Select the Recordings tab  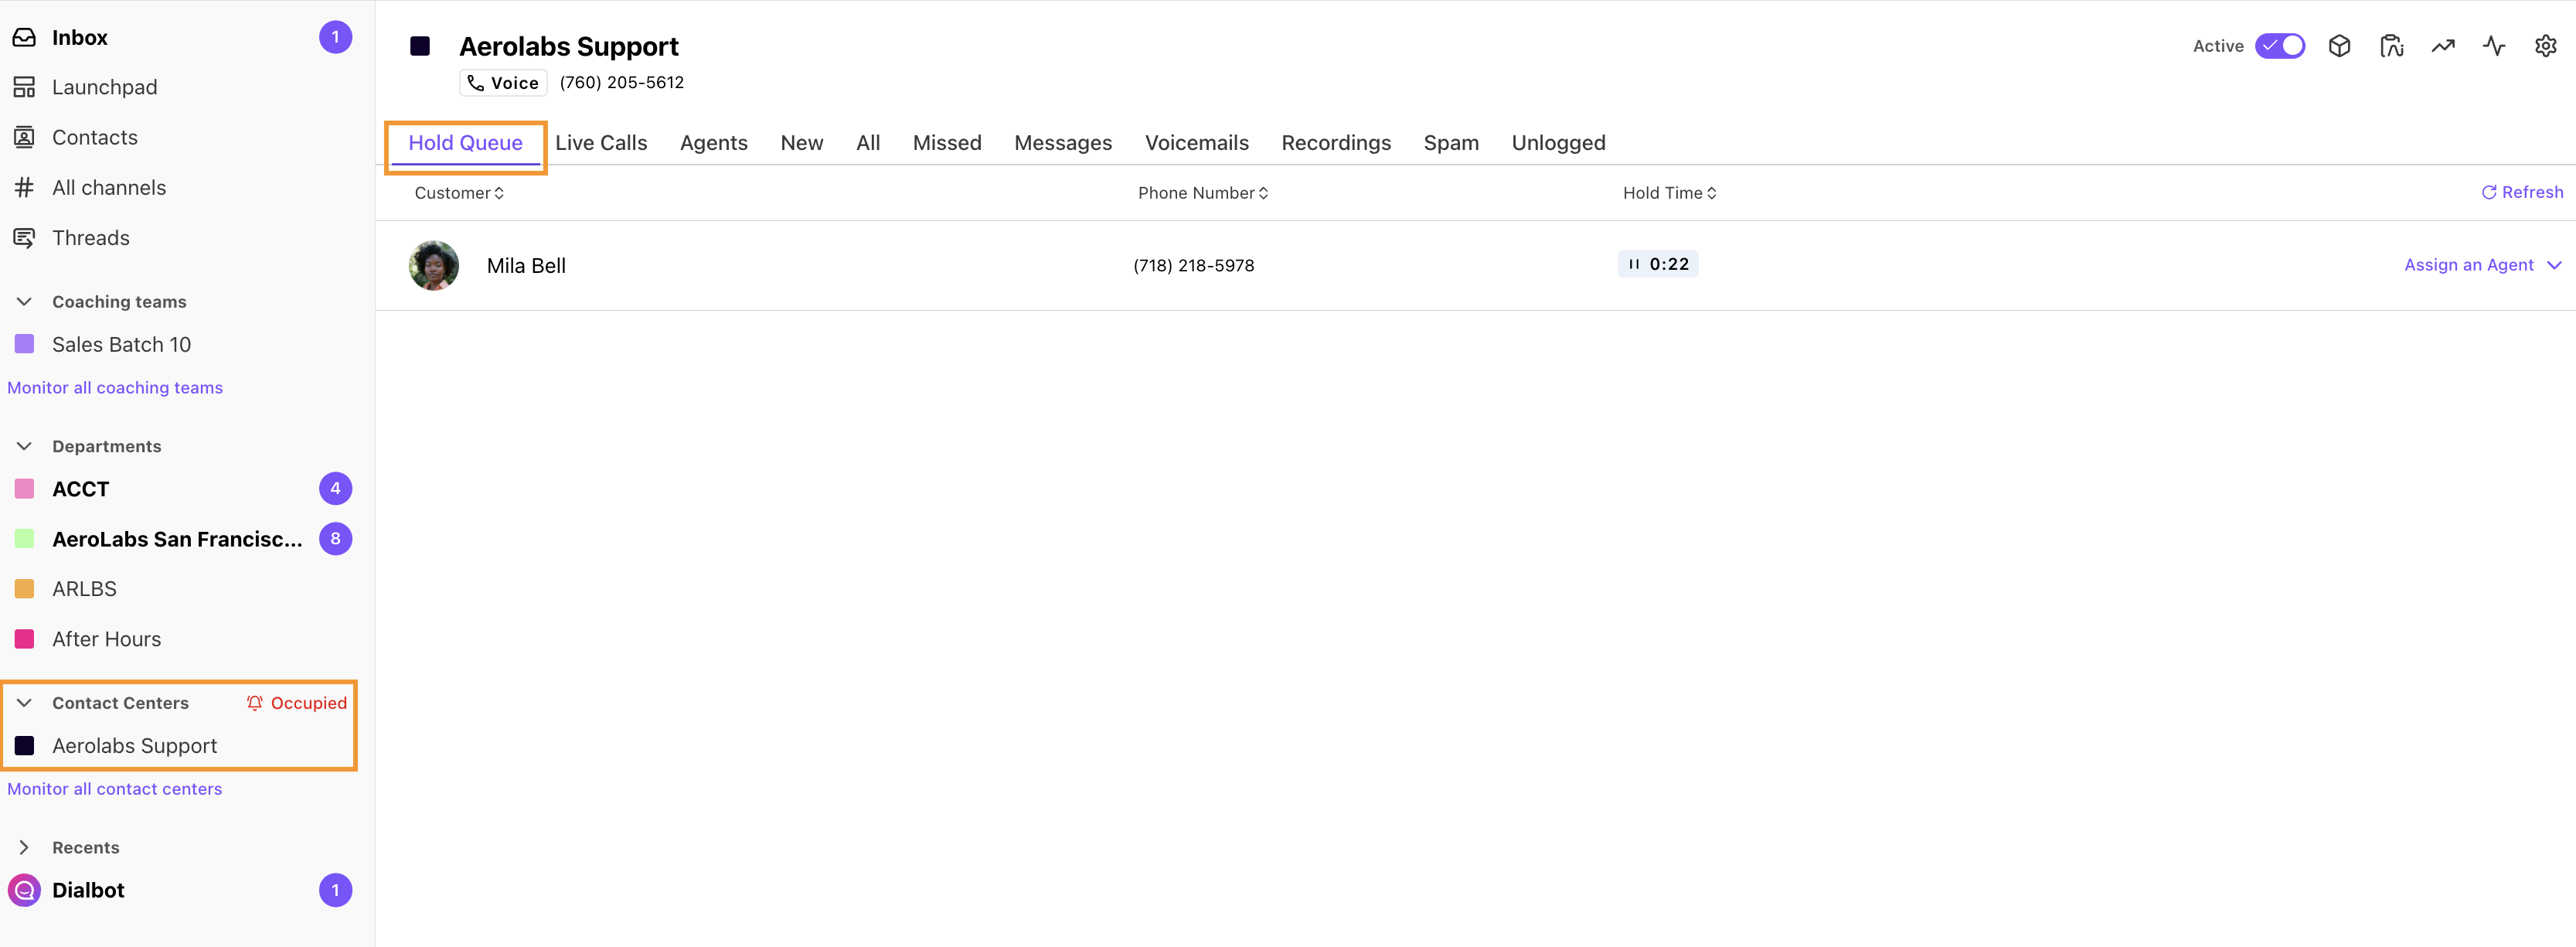[1334, 141]
